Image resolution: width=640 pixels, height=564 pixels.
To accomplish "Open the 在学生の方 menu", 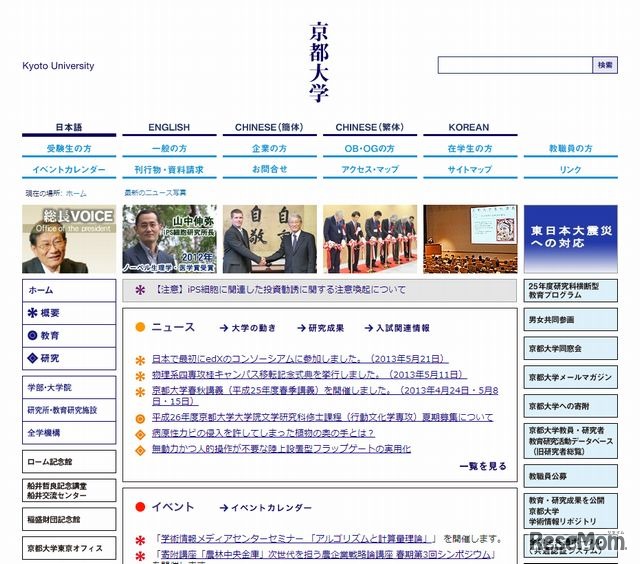I will tap(470, 149).
